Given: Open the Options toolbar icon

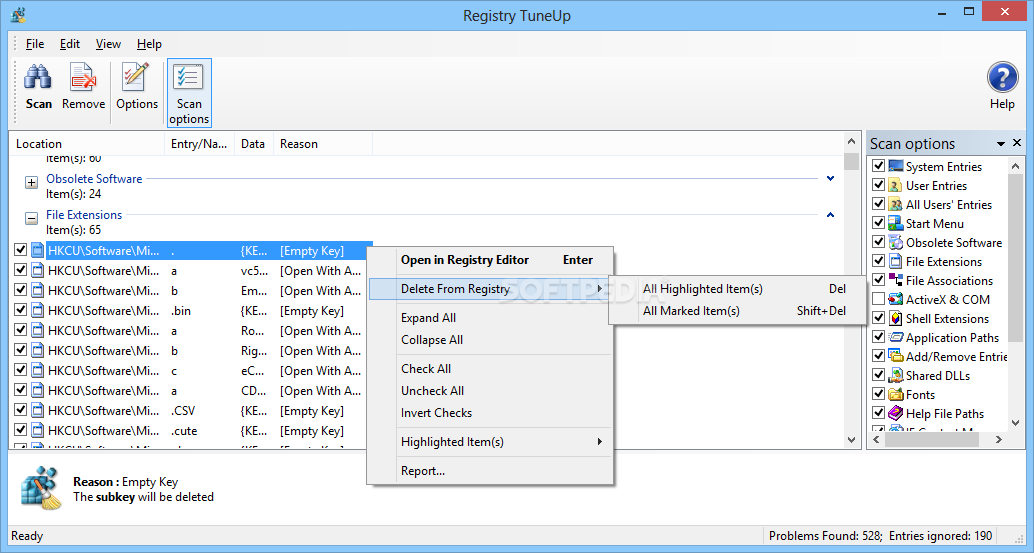Looking at the screenshot, I should [x=136, y=78].
